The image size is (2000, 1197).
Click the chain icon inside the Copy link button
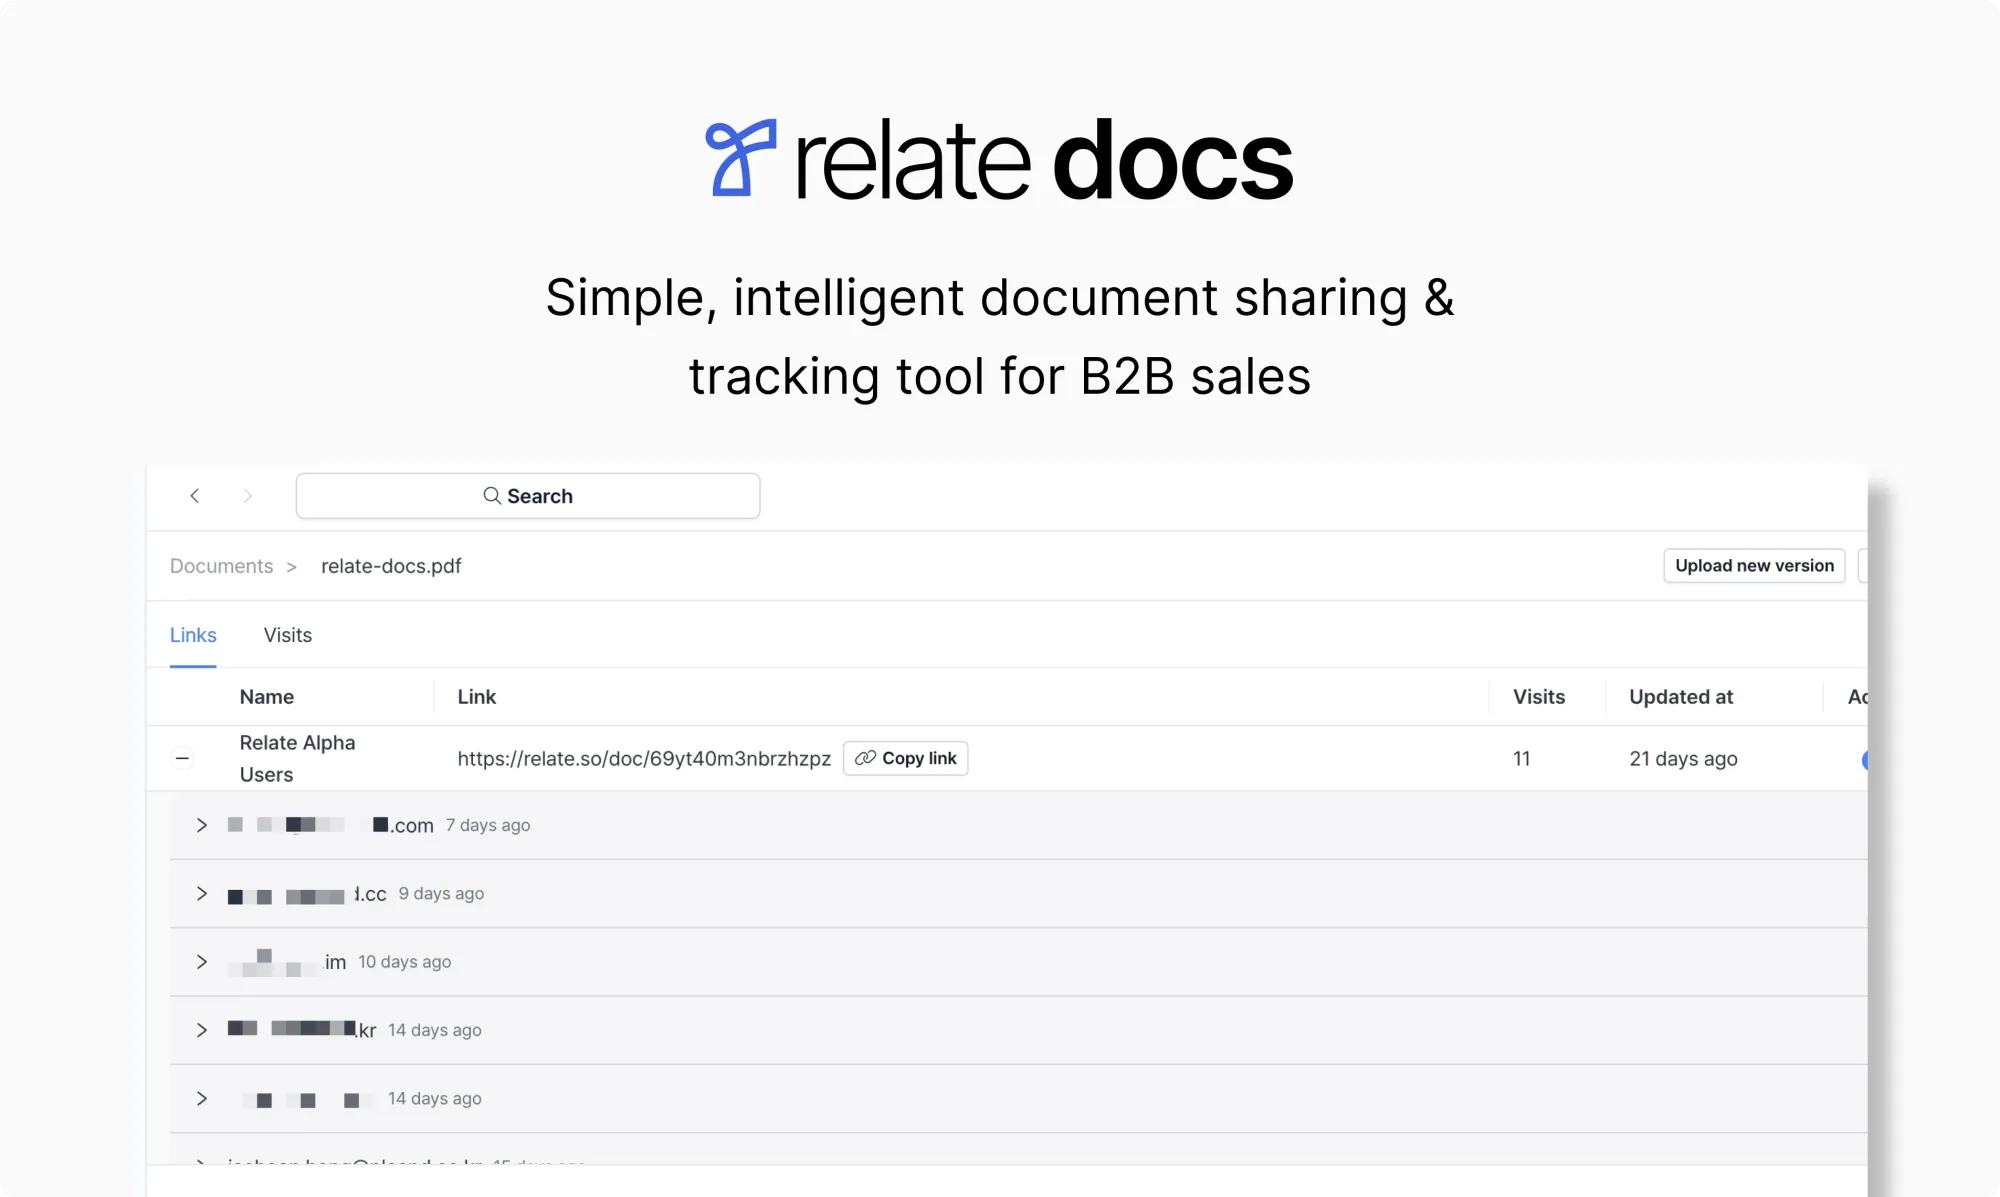pyautogui.click(x=866, y=758)
